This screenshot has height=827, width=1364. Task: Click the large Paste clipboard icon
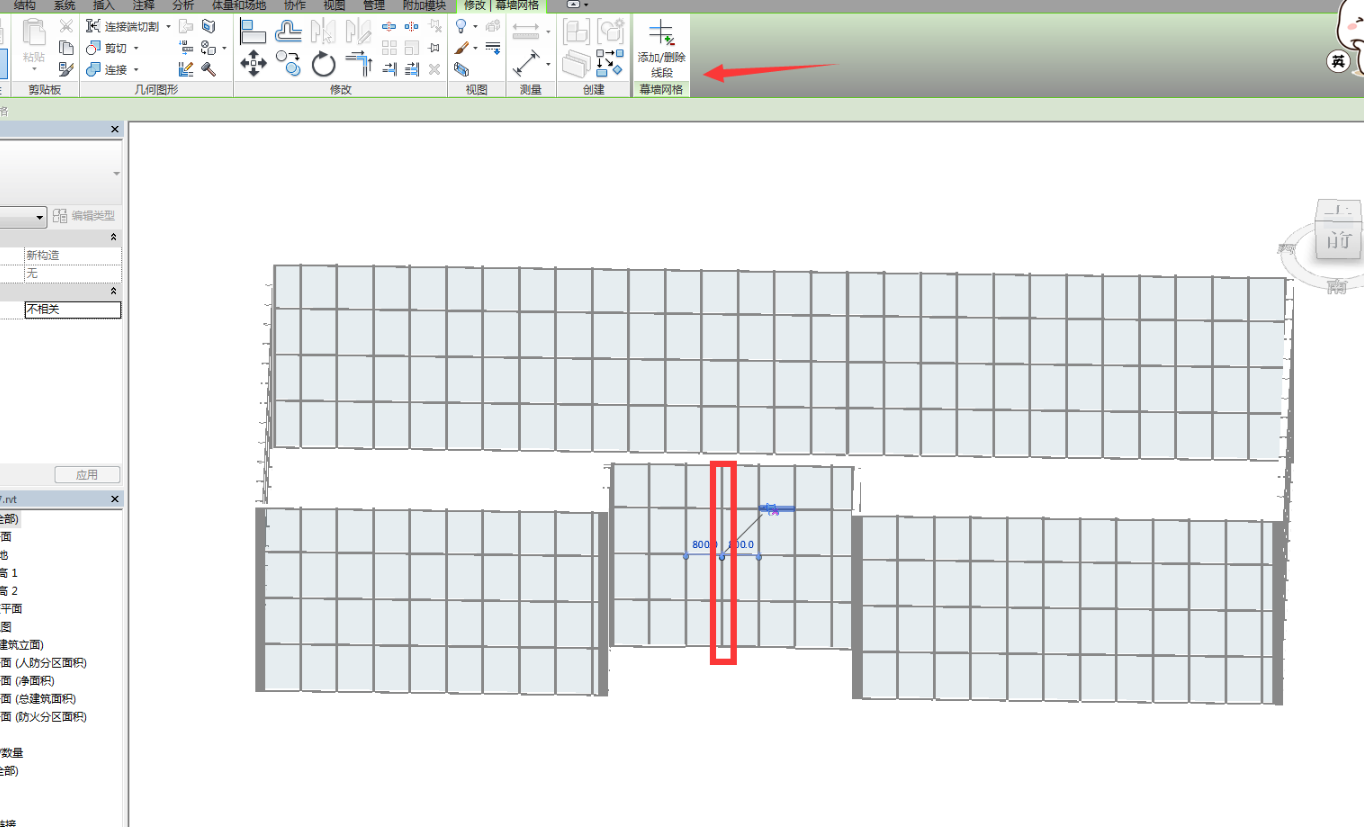pos(34,33)
